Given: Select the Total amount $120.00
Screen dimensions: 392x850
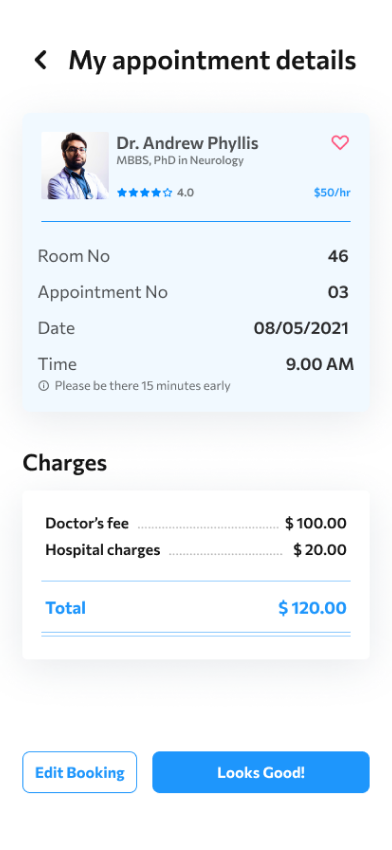Looking at the screenshot, I should 312,608.
